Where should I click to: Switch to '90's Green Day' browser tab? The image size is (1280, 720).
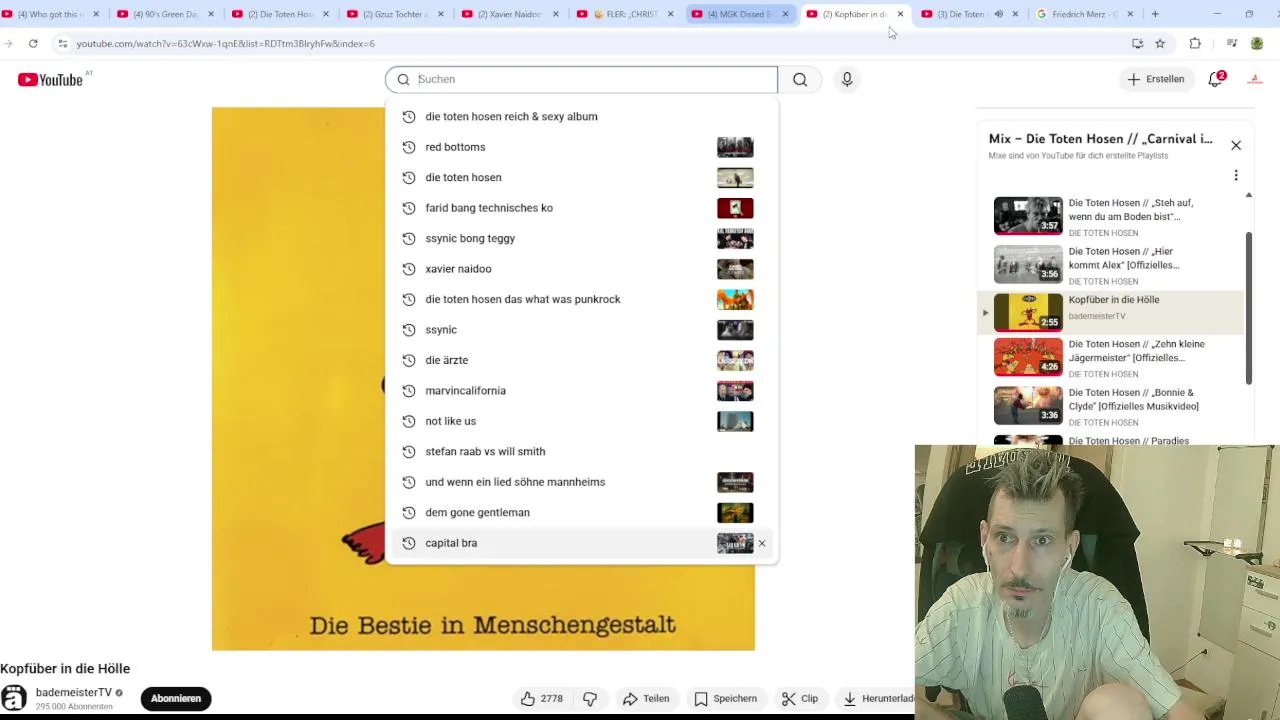pyautogui.click(x=165, y=14)
